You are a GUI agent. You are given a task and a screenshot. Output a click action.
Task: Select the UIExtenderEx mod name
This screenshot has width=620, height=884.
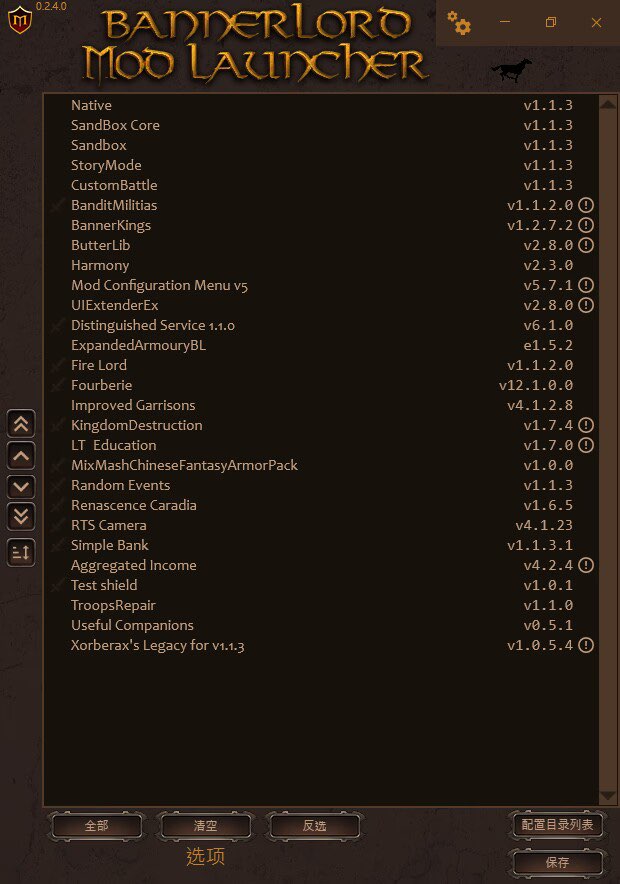[115, 306]
